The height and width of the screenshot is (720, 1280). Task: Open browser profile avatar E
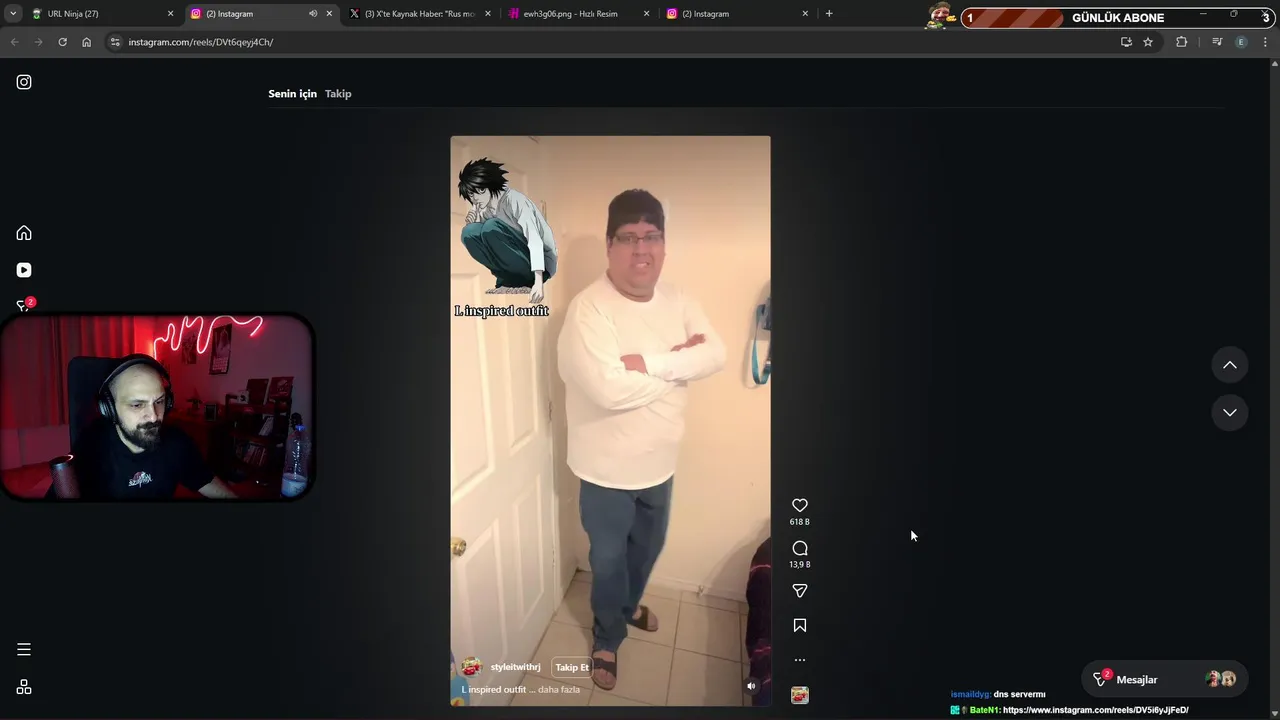pos(1242,42)
